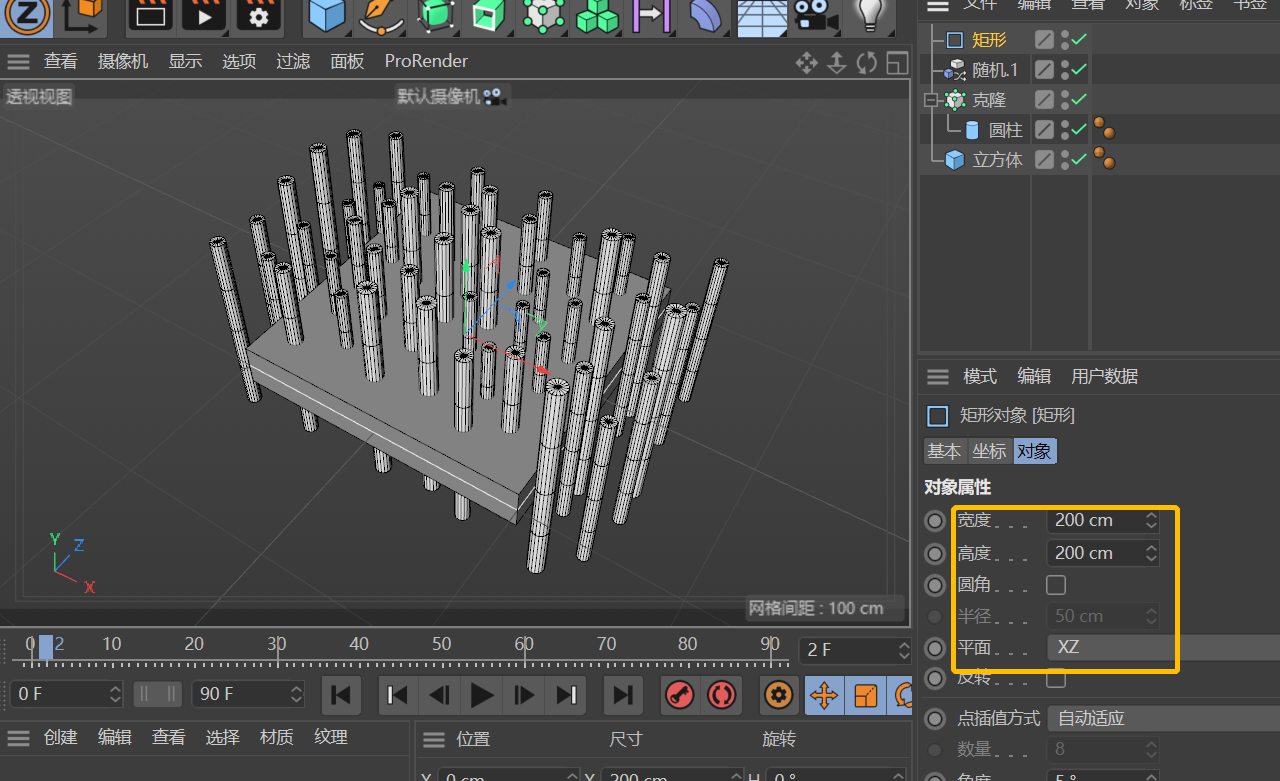Click the Cube primitive icon in top toolbar
1280x781 pixels.
327,15
